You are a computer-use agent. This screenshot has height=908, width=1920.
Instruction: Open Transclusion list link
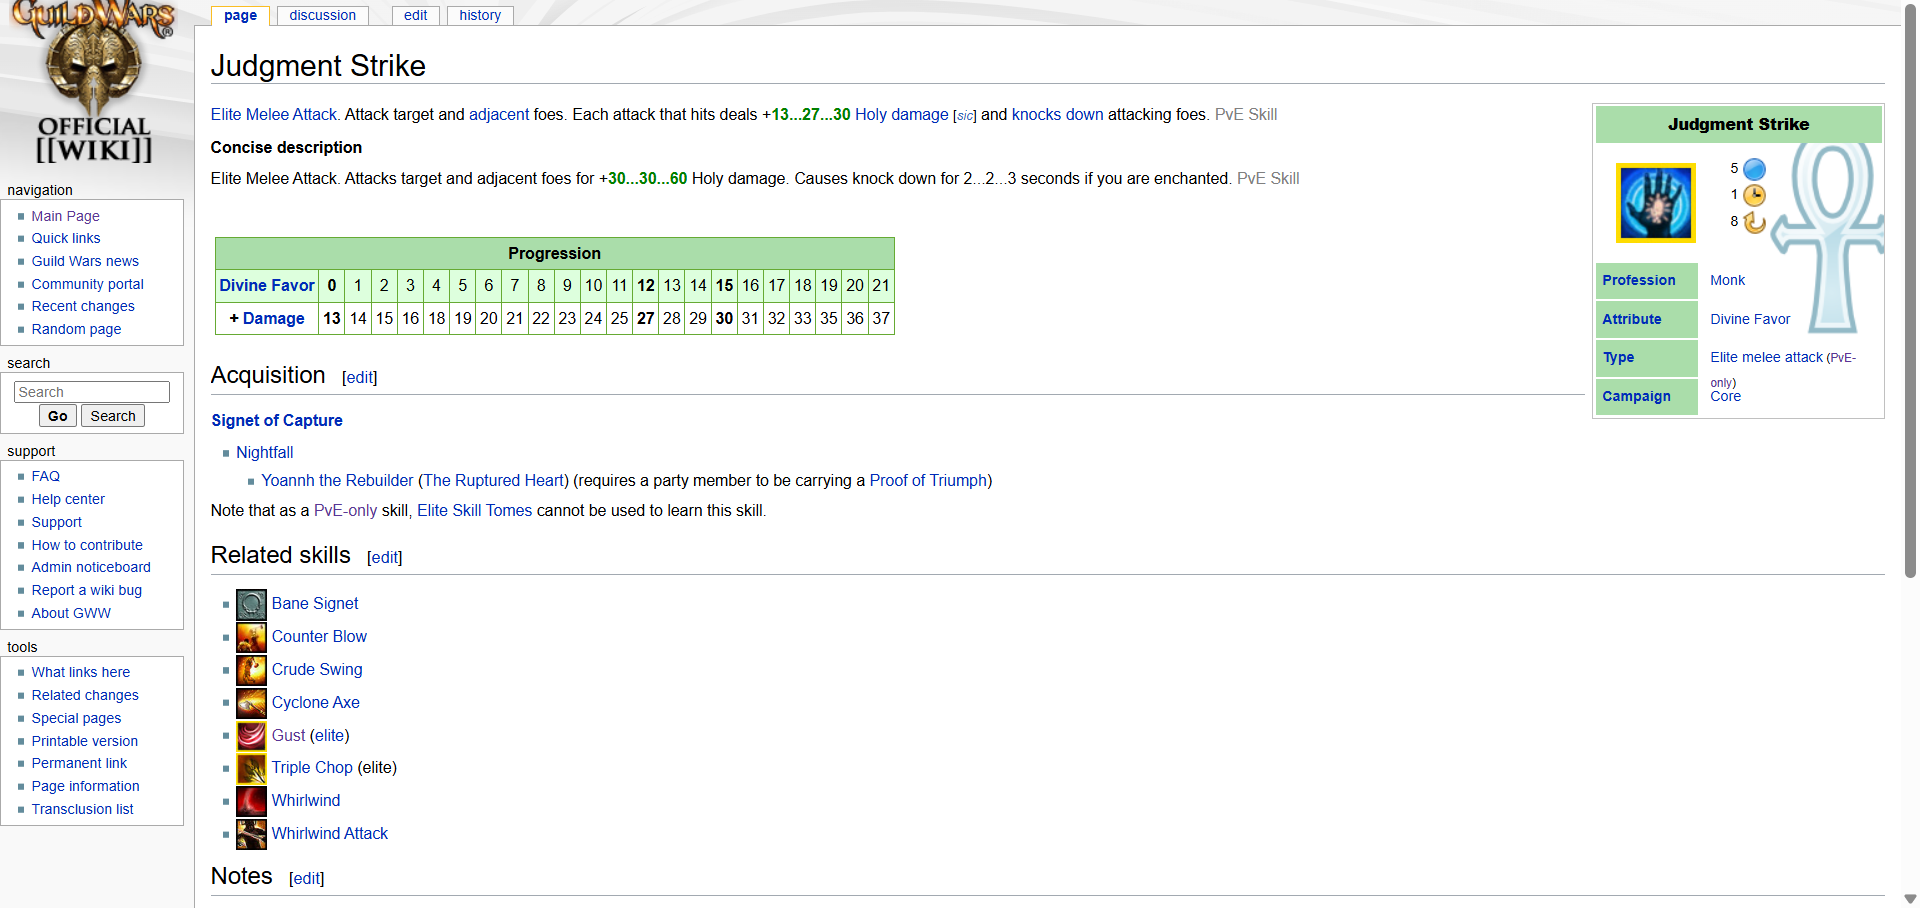coord(82,809)
